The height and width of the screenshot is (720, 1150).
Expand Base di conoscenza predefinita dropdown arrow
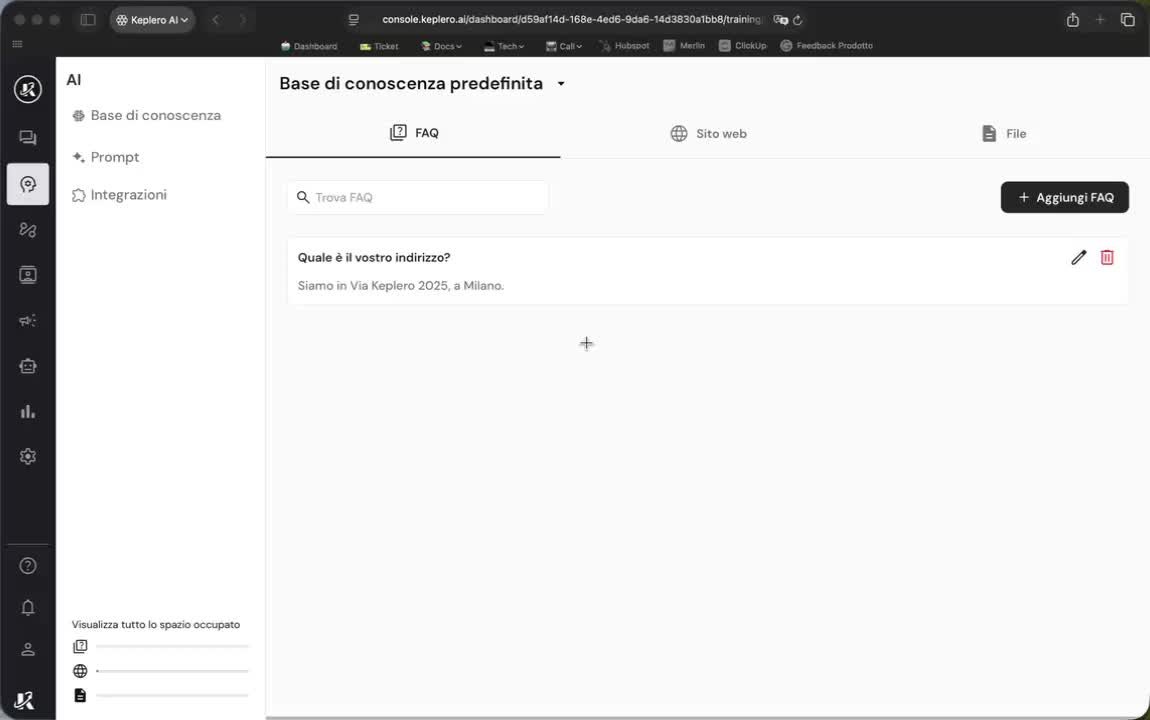(x=561, y=84)
